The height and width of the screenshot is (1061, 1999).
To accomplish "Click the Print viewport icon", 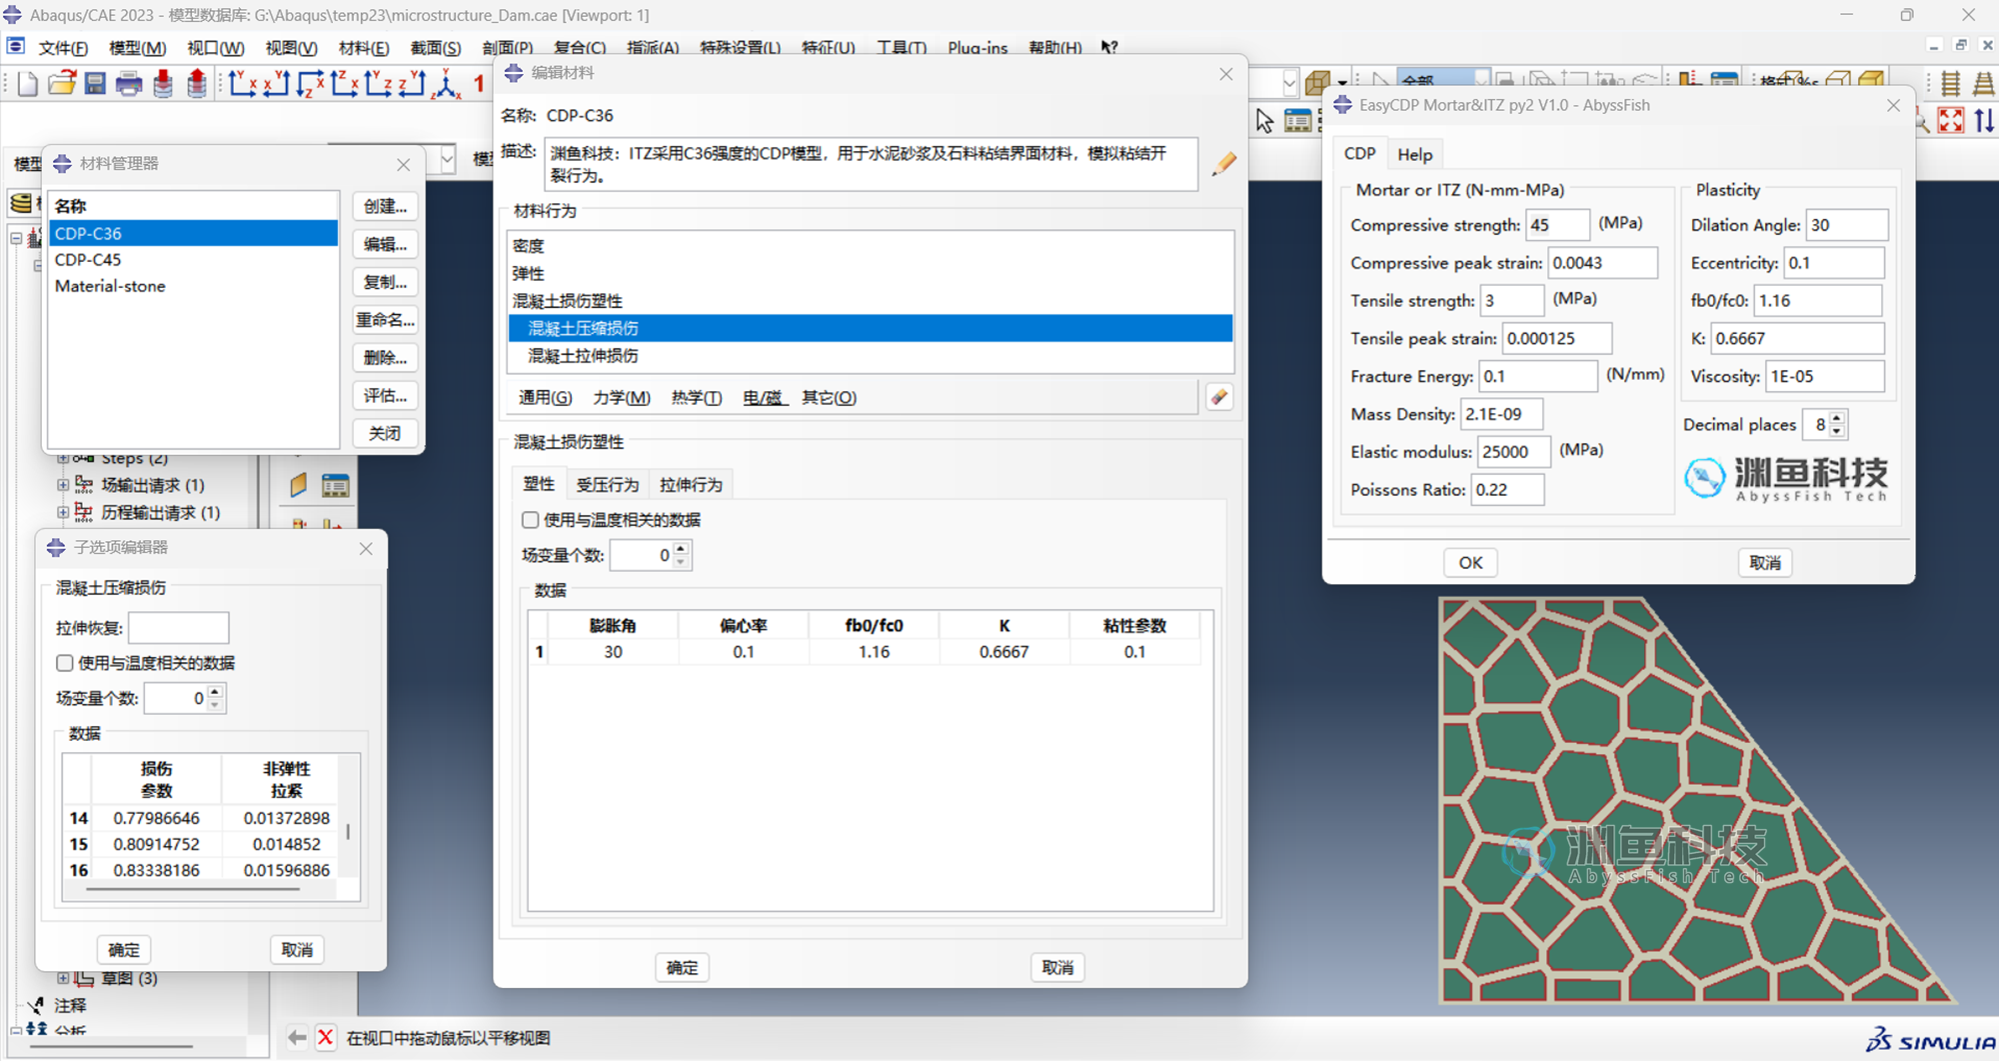I will 129,84.
